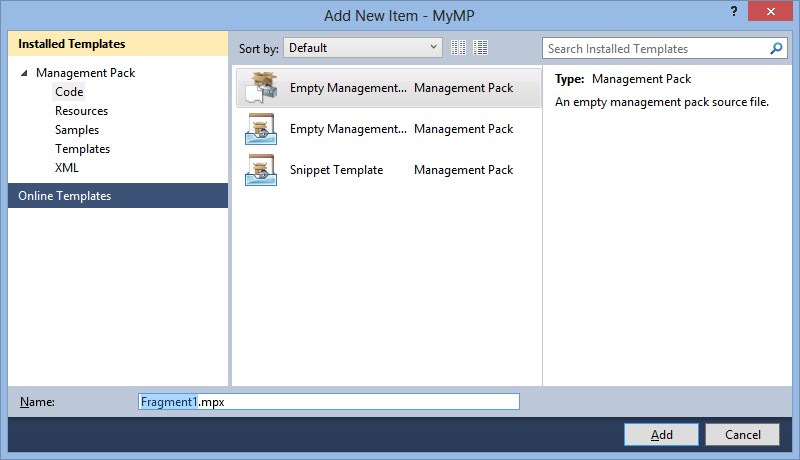Close the Add New Item dialog
800x460 pixels.
(x=770, y=11)
